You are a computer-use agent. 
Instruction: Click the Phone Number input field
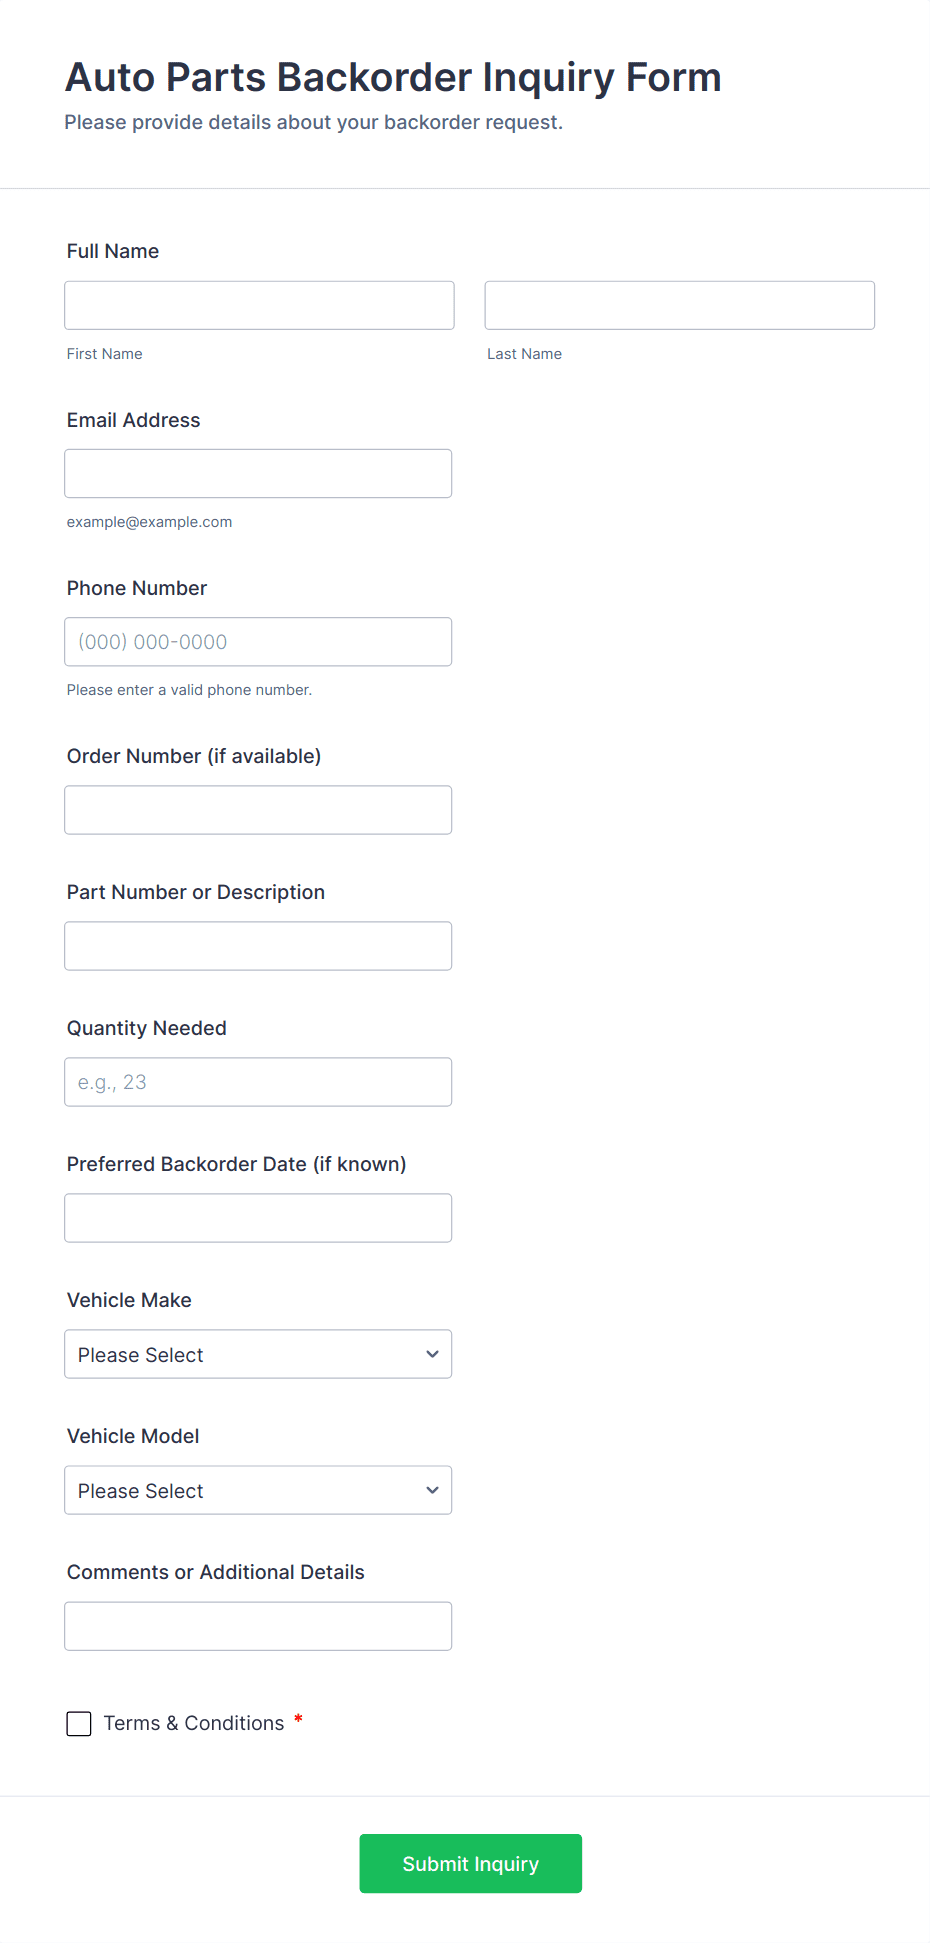coord(258,642)
